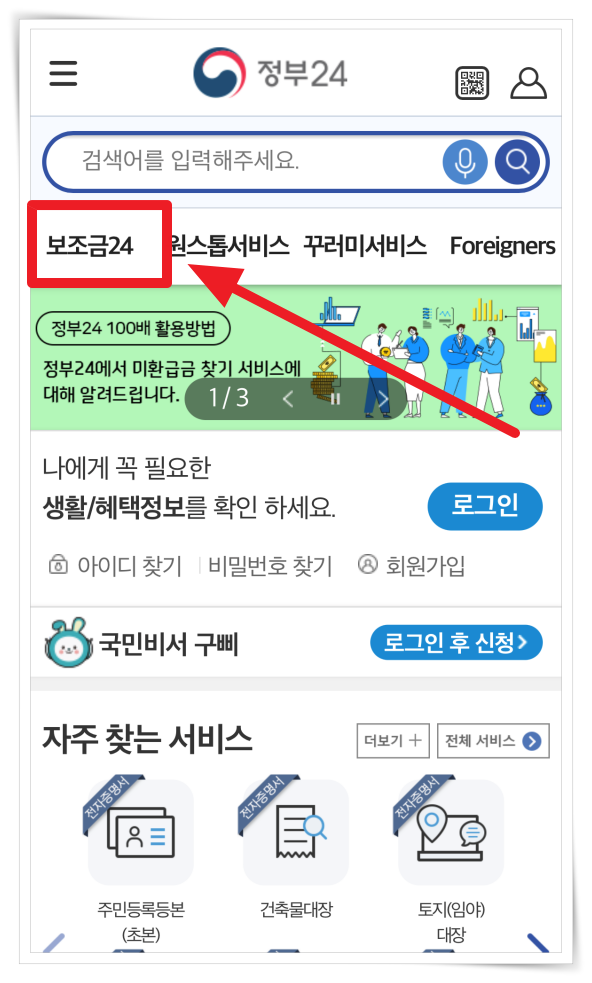
Task: Focus the 검색어를 입력해주세요 search field
Action: point(245,161)
